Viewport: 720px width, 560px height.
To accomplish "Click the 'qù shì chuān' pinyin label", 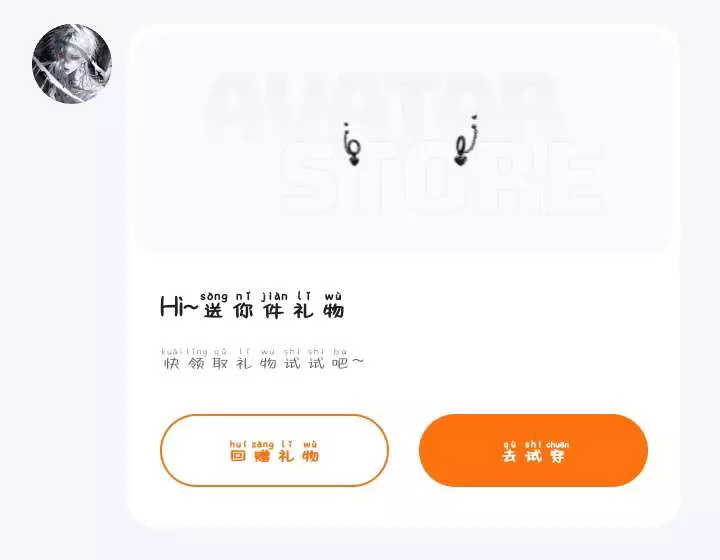I will (536, 444).
